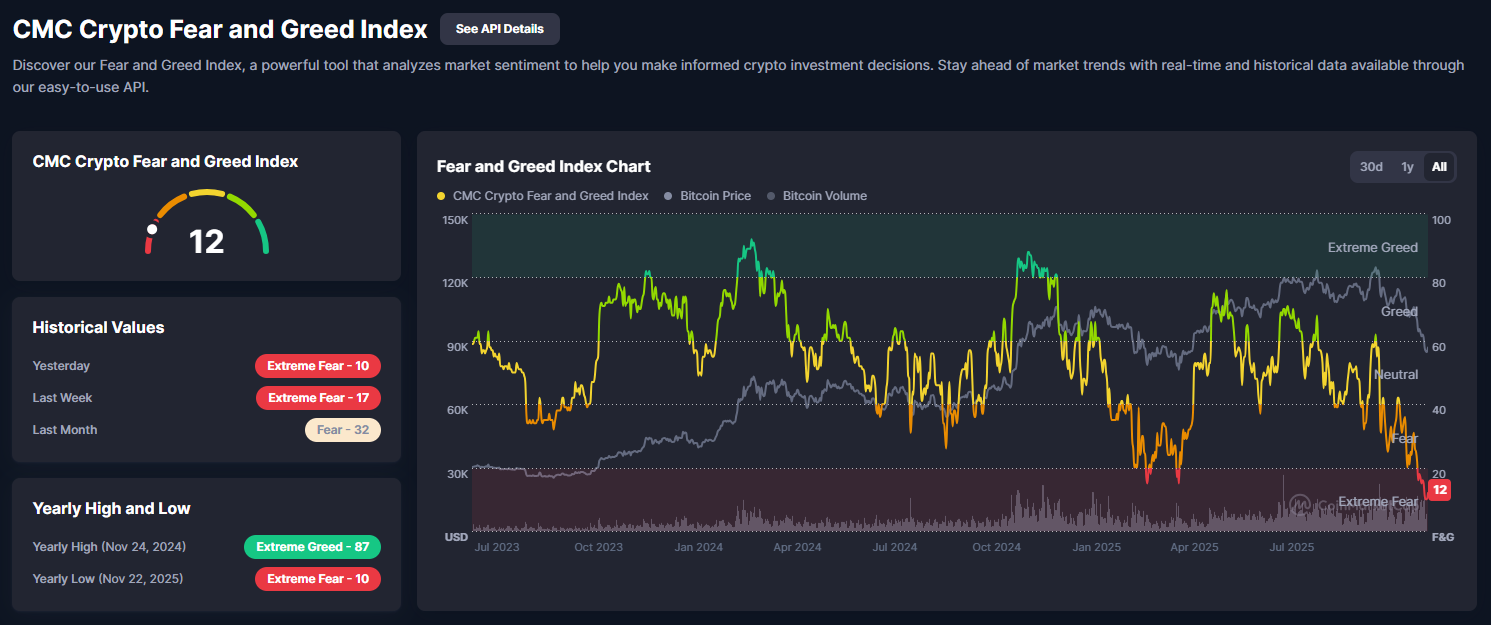Click the Jan 2025 x-axis label

point(1096,547)
